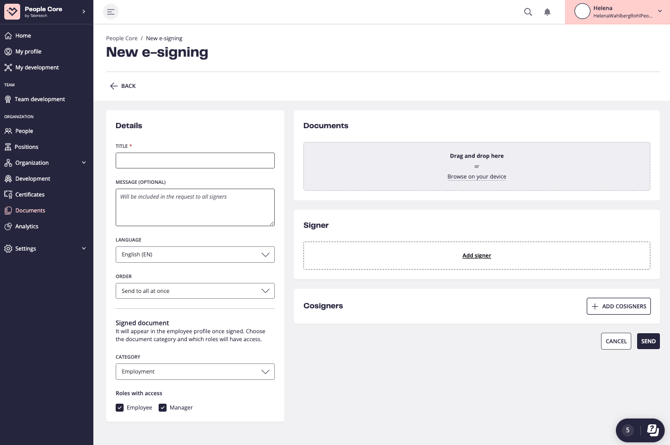This screenshot has height=445, width=670.
Task: Click Browse on your device link
Action: pos(476,177)
